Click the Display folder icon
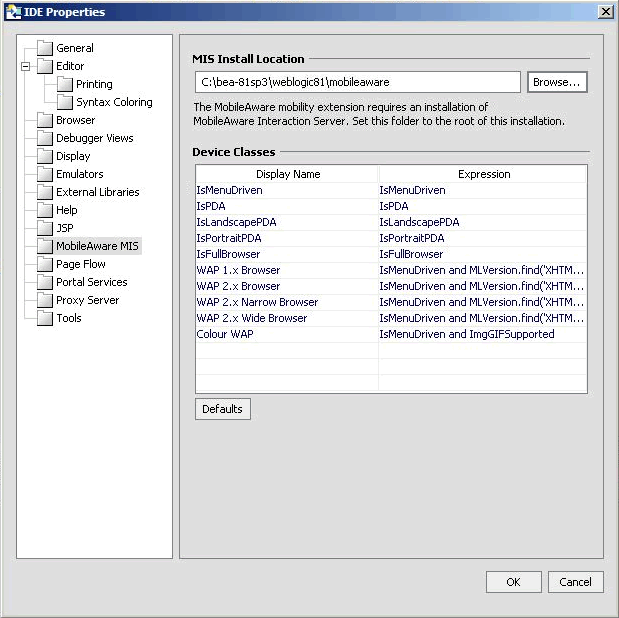The image size is (619, 618). 45,156
